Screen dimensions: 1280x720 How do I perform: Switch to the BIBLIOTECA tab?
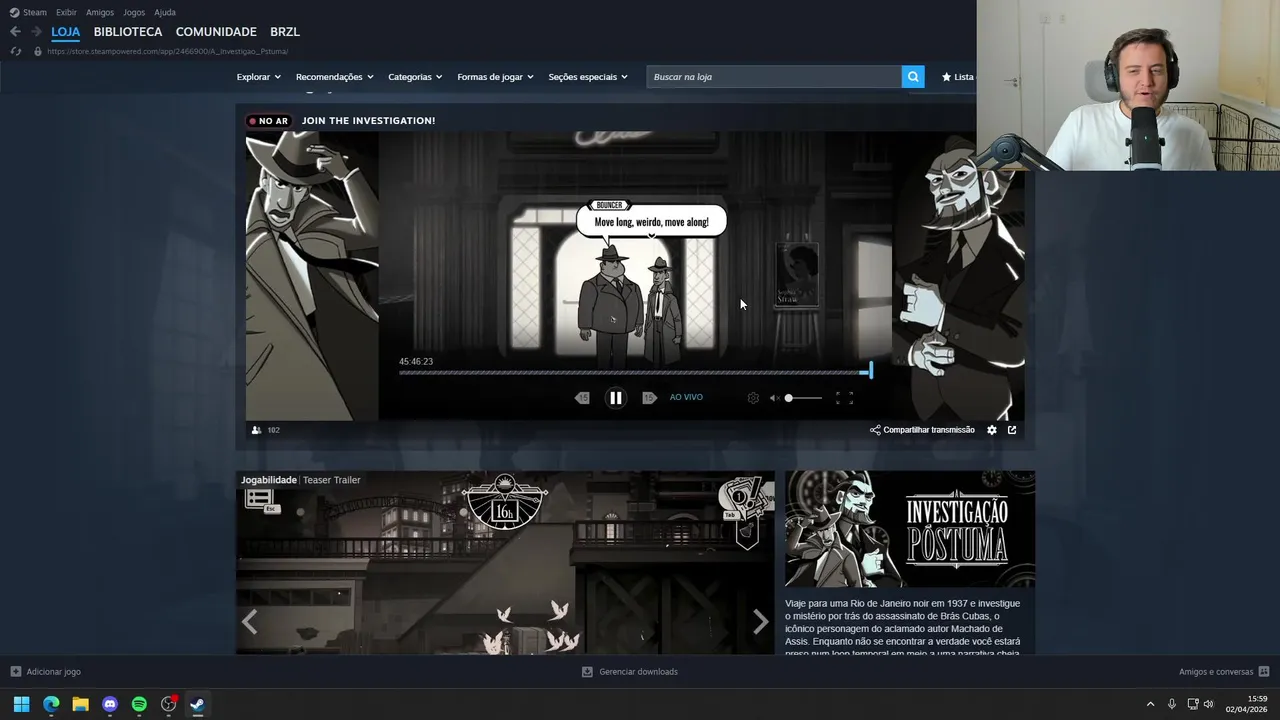pyautogui.click(x=128, y=32)
